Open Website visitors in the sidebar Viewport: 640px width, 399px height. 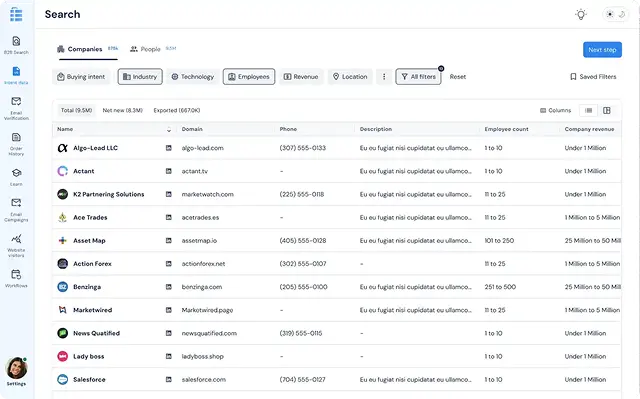pos(16,246)
